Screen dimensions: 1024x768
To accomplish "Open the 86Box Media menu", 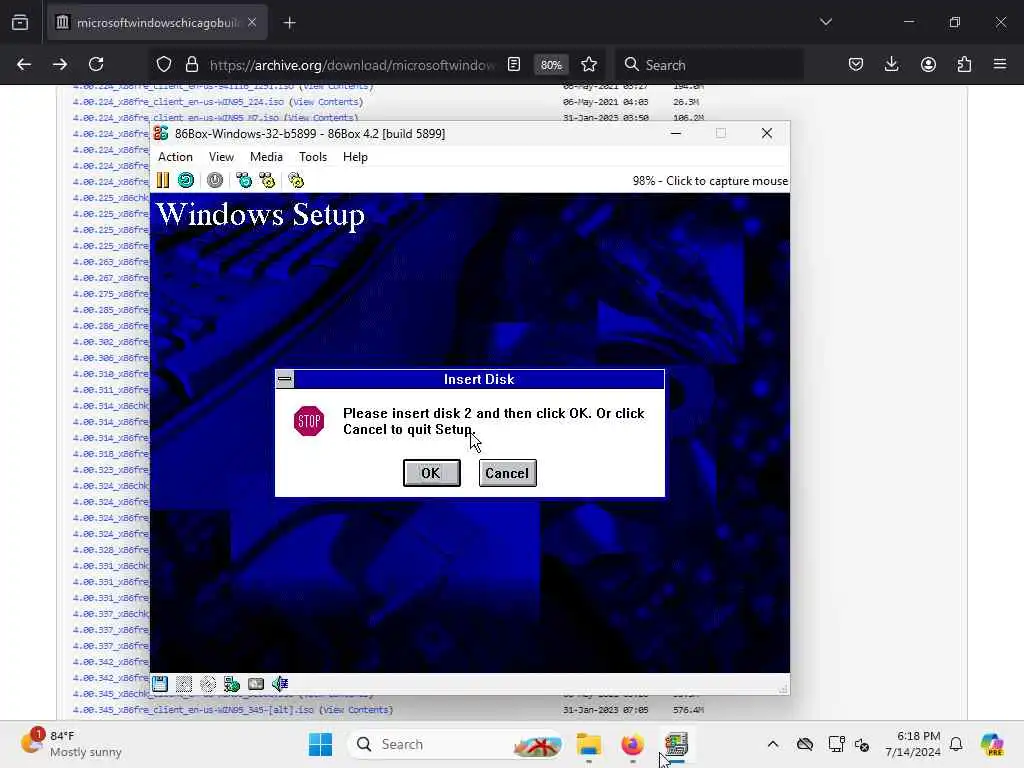I will click(x=266, y=157).
